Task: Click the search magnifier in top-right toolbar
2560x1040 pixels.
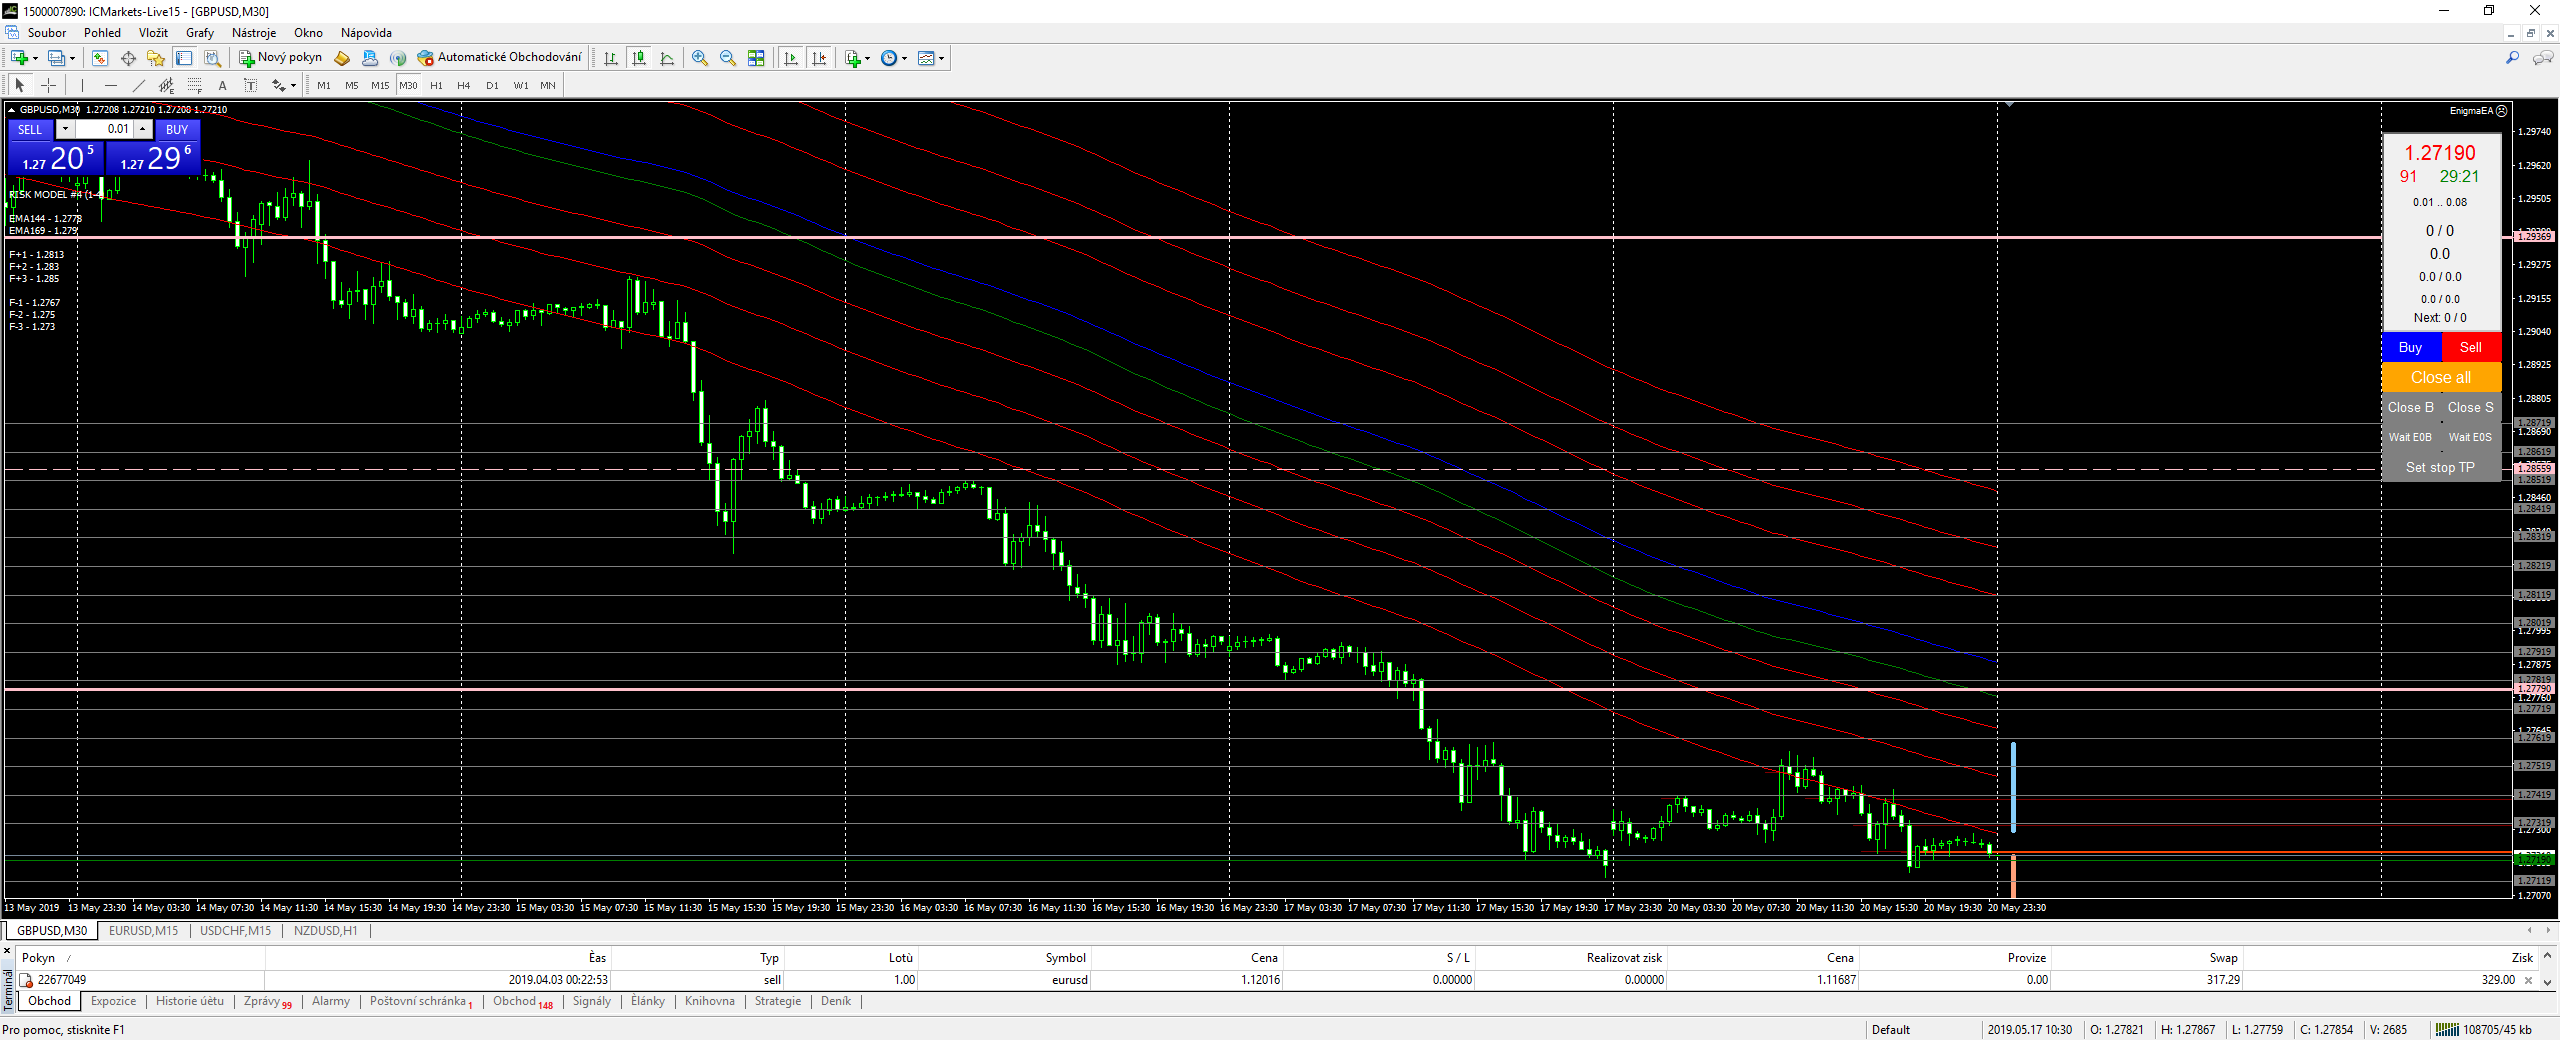Action: pyautogui.click(x=2512, y=58)
